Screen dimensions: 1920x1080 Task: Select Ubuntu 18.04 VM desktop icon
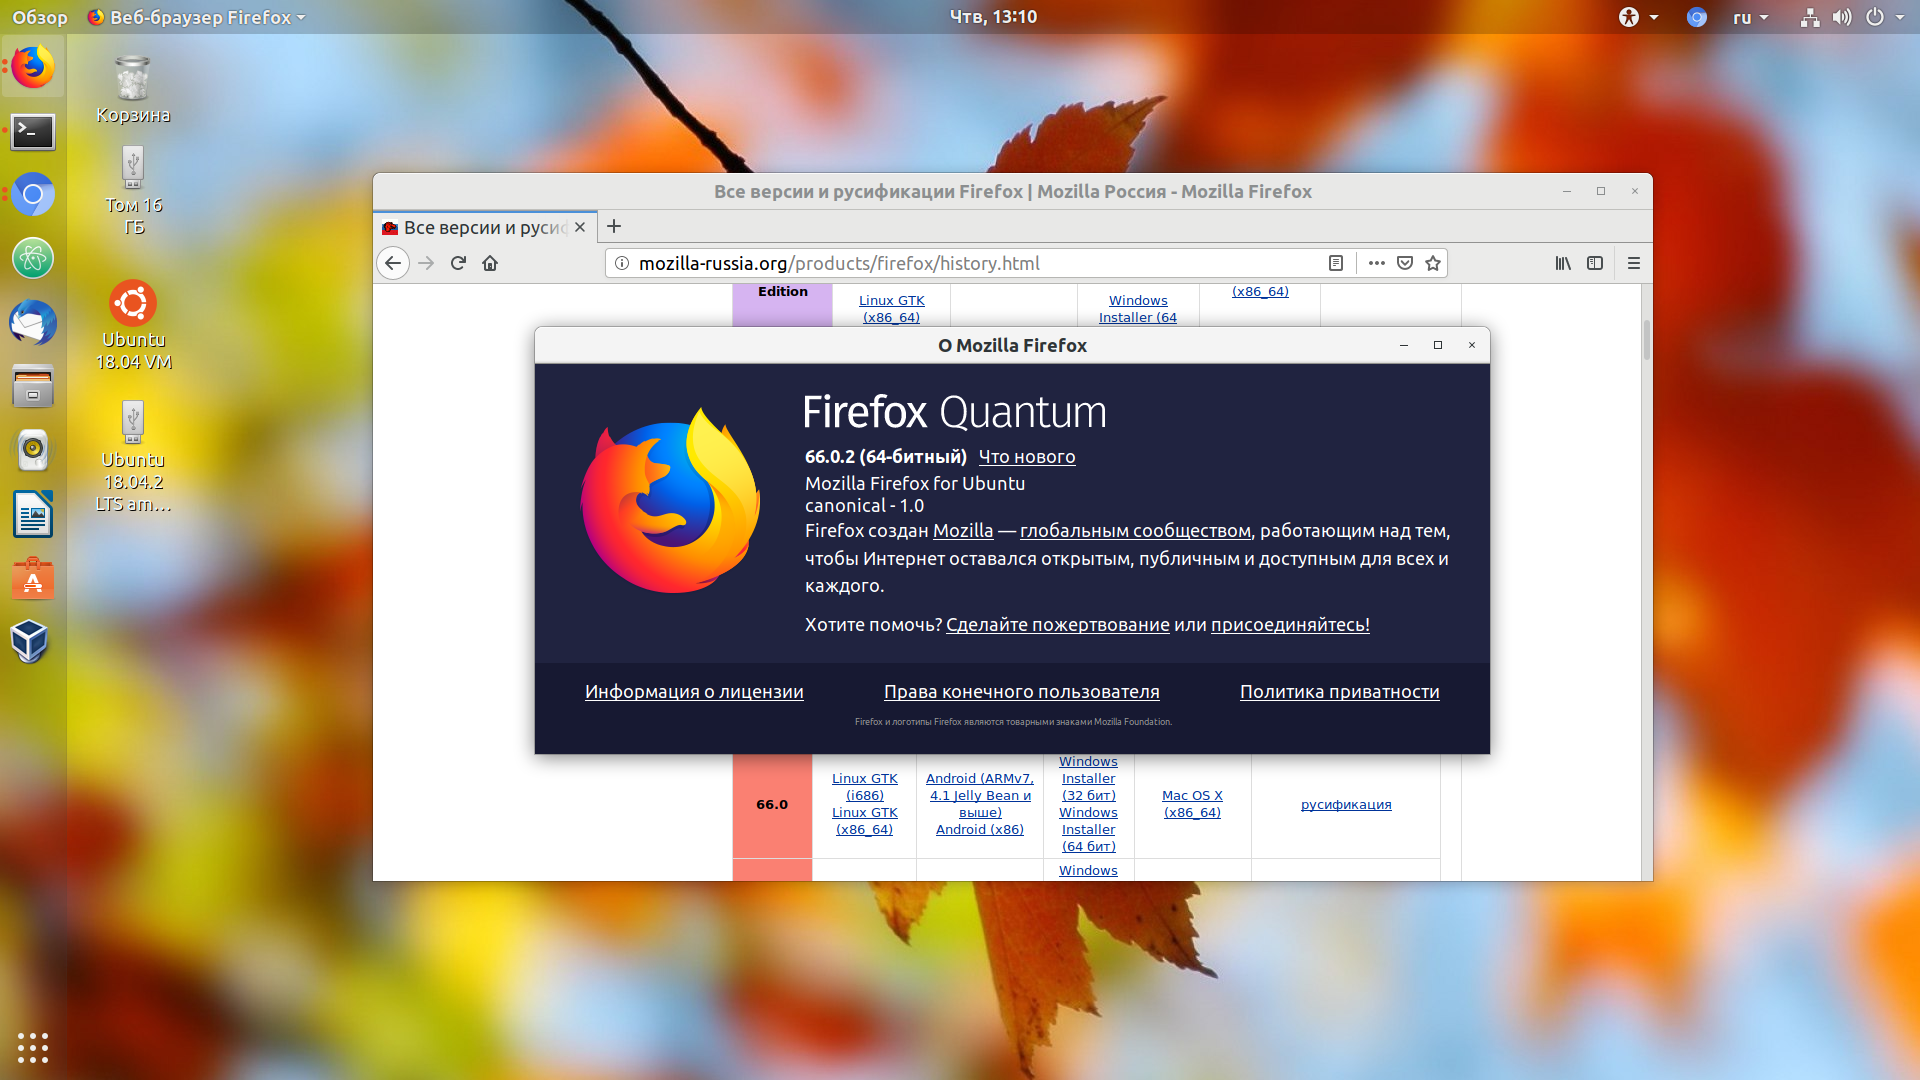click(x=133, y=326)
